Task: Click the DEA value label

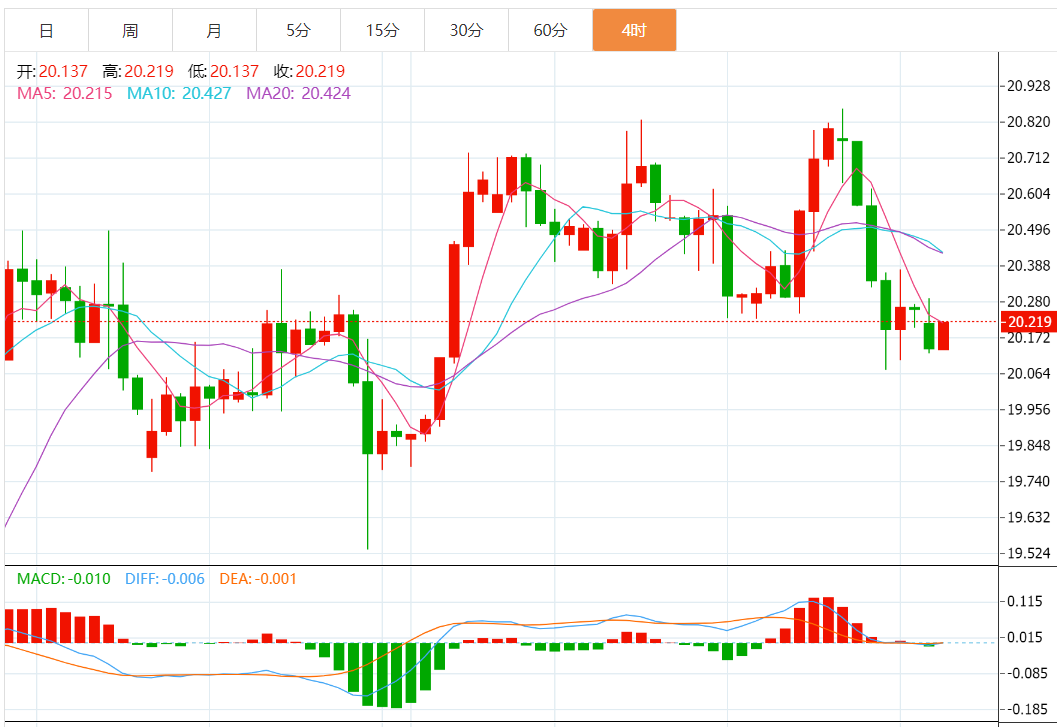Action: point(257,578)
